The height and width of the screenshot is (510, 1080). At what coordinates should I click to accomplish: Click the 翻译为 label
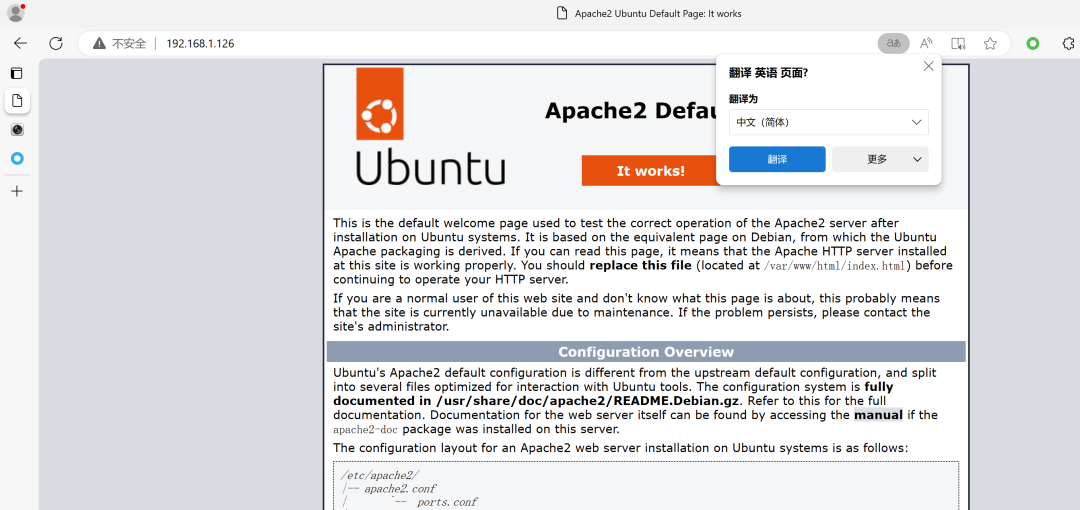(x=743, y=99)
